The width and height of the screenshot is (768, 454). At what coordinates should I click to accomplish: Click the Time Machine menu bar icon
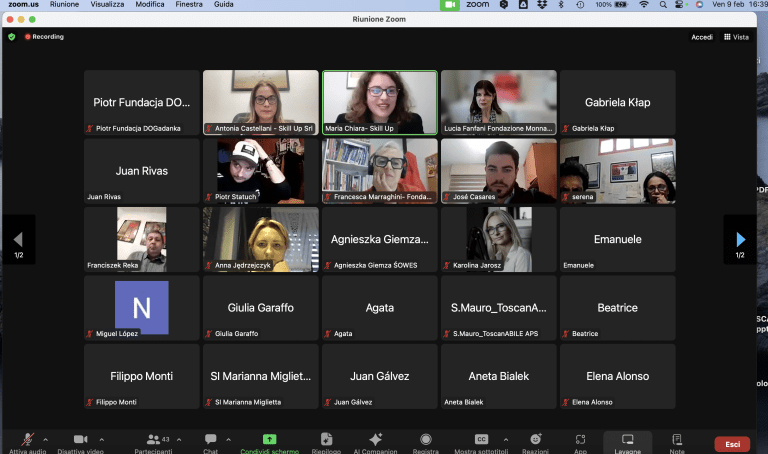pos(580,4)
